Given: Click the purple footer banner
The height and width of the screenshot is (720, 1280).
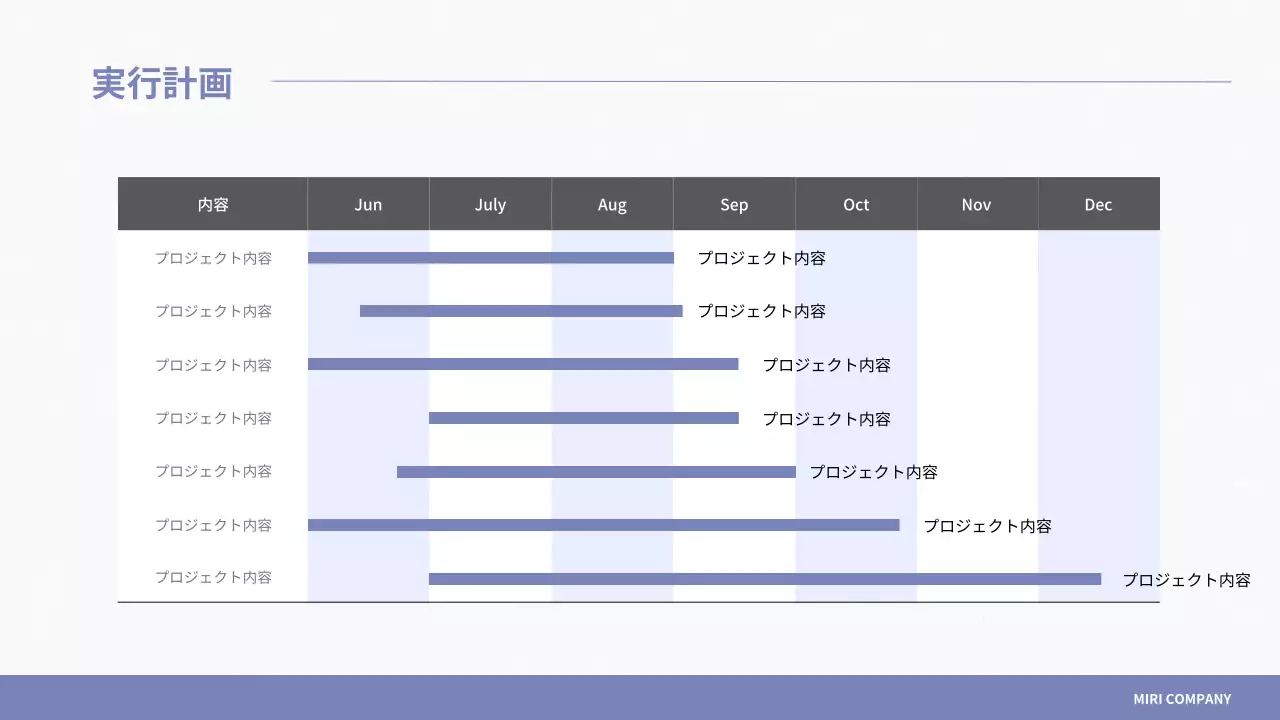Looking at the screenshot, I should (640, 699).
